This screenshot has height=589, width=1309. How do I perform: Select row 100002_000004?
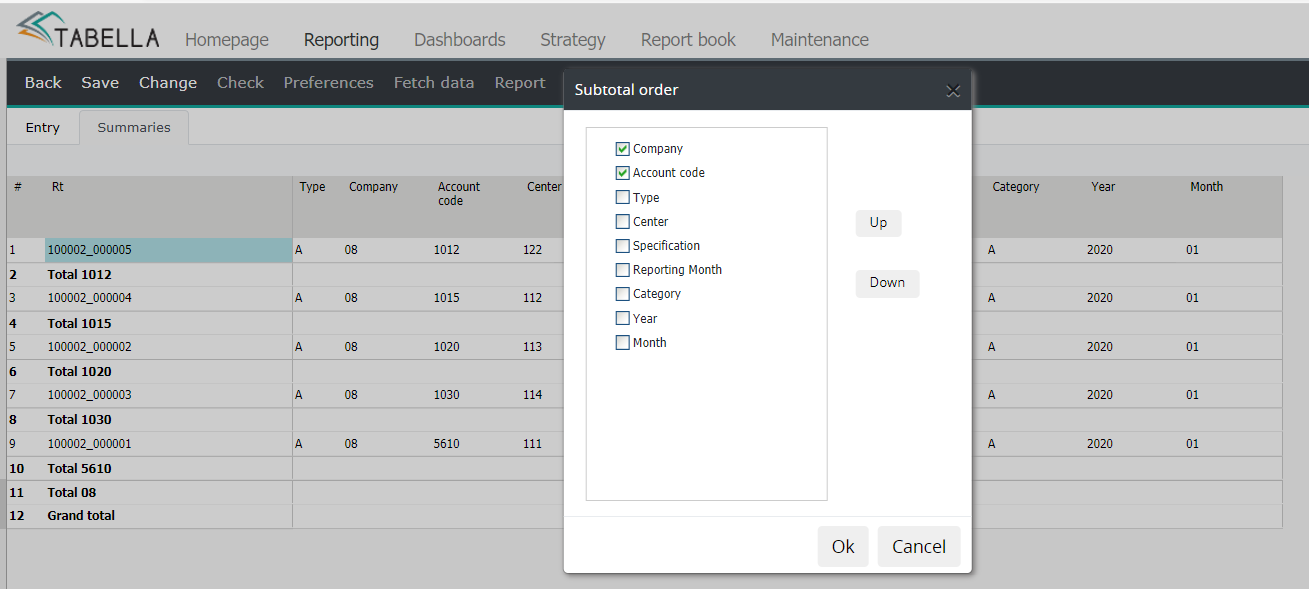click(168, 298)
